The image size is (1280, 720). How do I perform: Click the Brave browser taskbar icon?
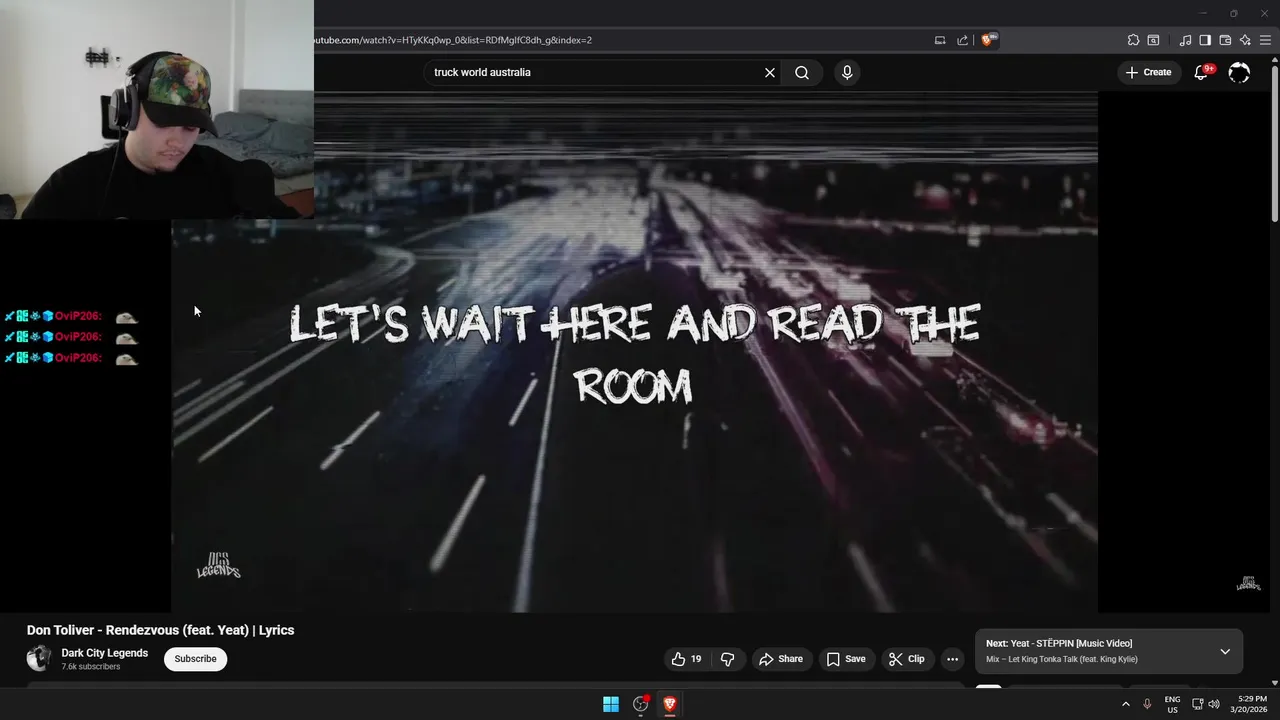pos(670,704)
